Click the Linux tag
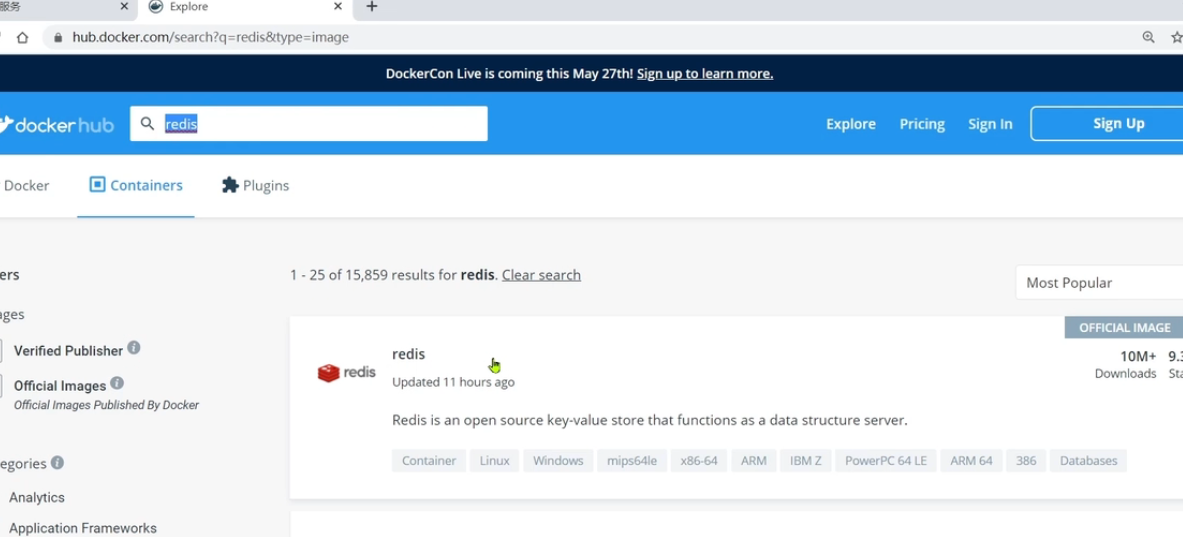The height and width of the screenshot is (537, 1183). [494, 461]
